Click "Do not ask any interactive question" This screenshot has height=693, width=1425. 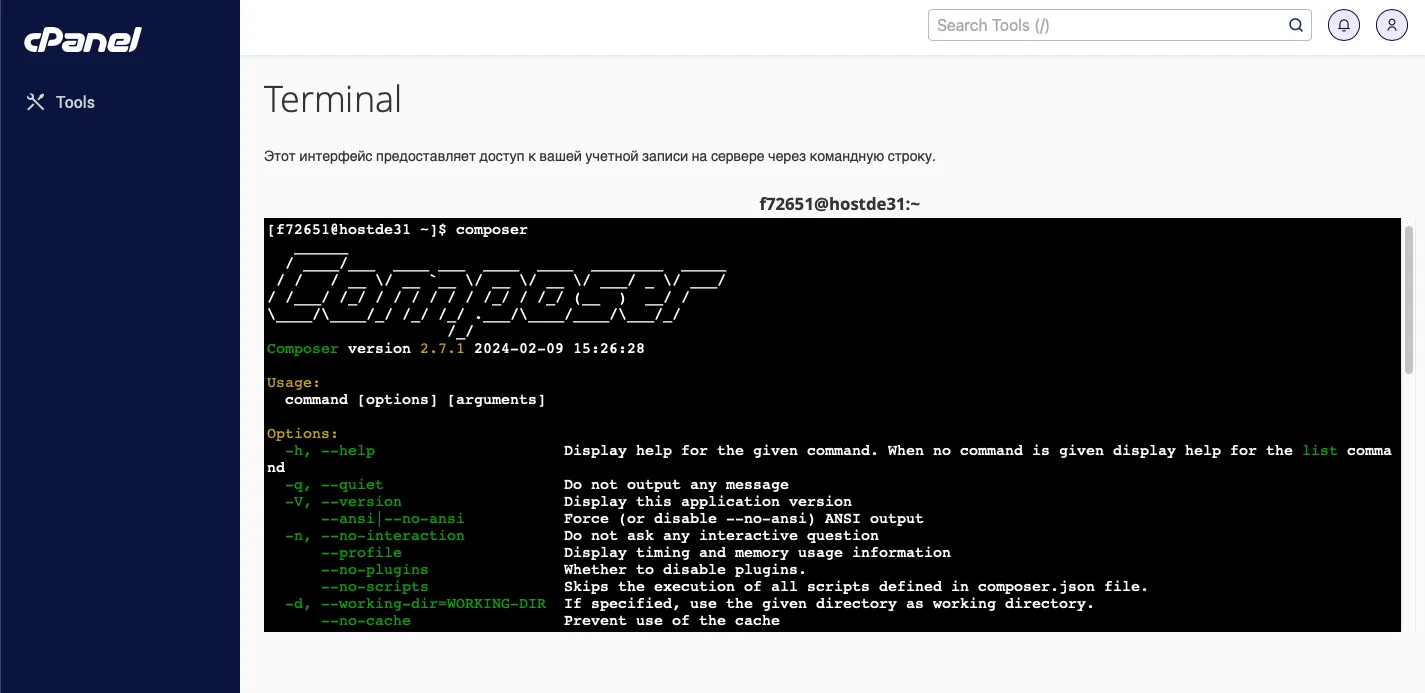pos(721,536)
